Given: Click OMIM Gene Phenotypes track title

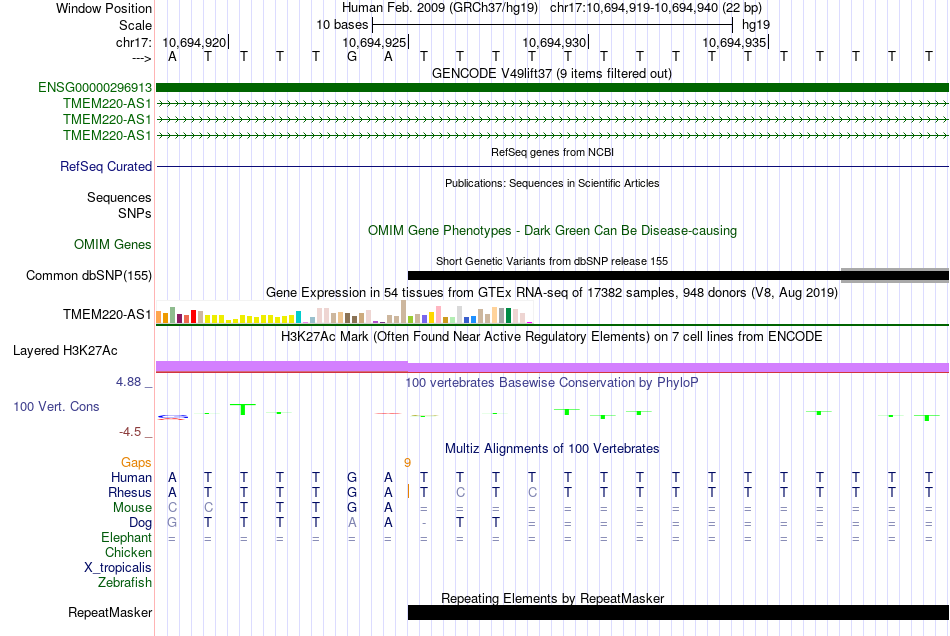Looking at the screenshot, I should pyautogui.click(x=553, y=231).
